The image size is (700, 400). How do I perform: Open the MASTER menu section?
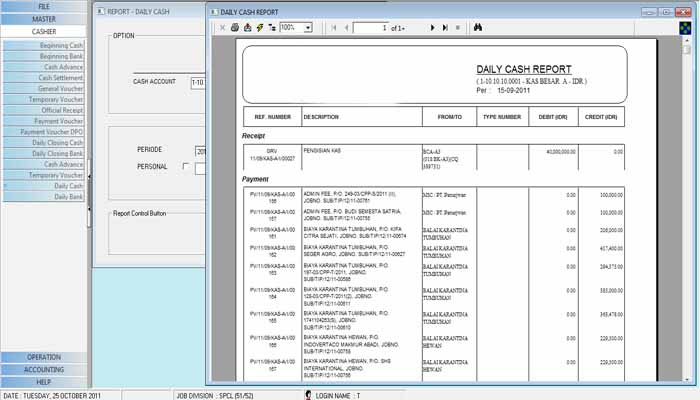pyautogui.click(x=44, y=19)
